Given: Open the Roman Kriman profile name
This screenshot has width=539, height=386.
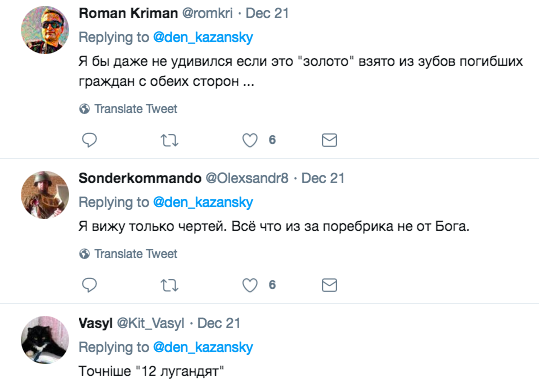Looking at the screenshot, I should [128, 13].
